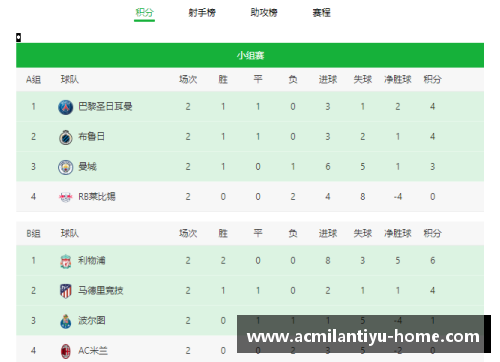Open the 助攻榜 tab
Screen dimensions: 500x362
(x=264, y=13)
